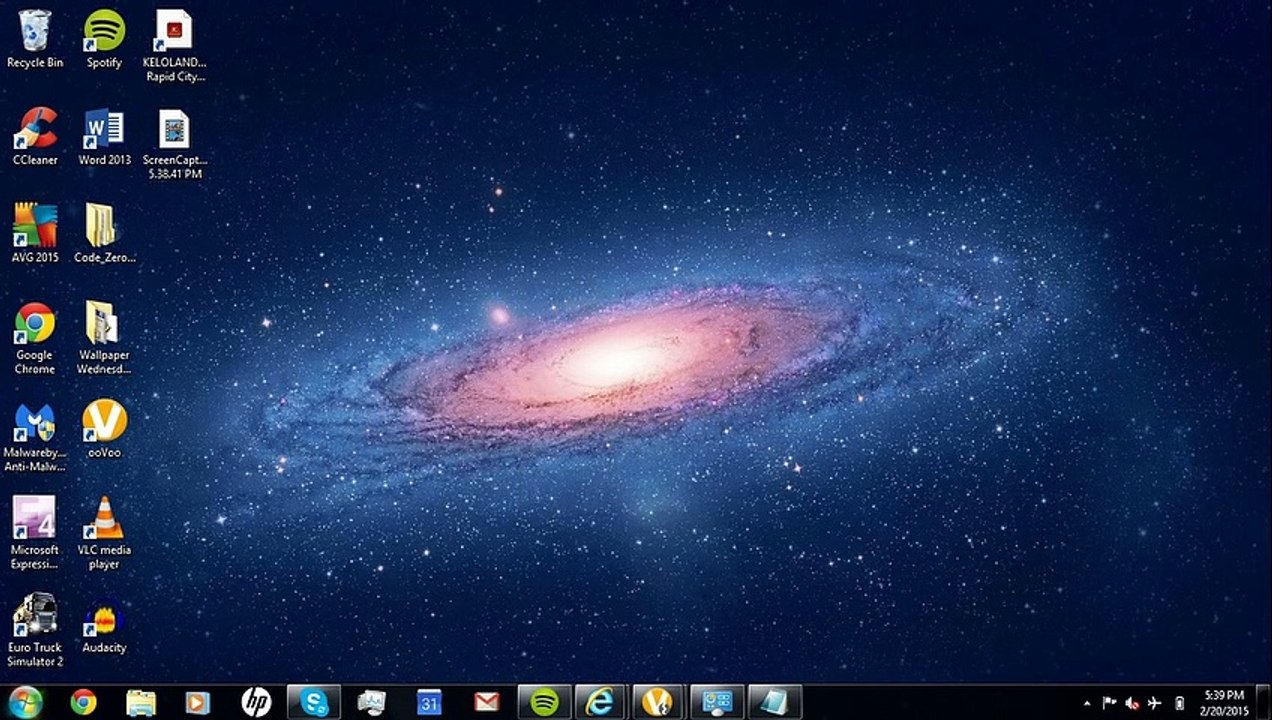
Task: Launch Chrome from the taskbar
Action: tap(83, 703)
